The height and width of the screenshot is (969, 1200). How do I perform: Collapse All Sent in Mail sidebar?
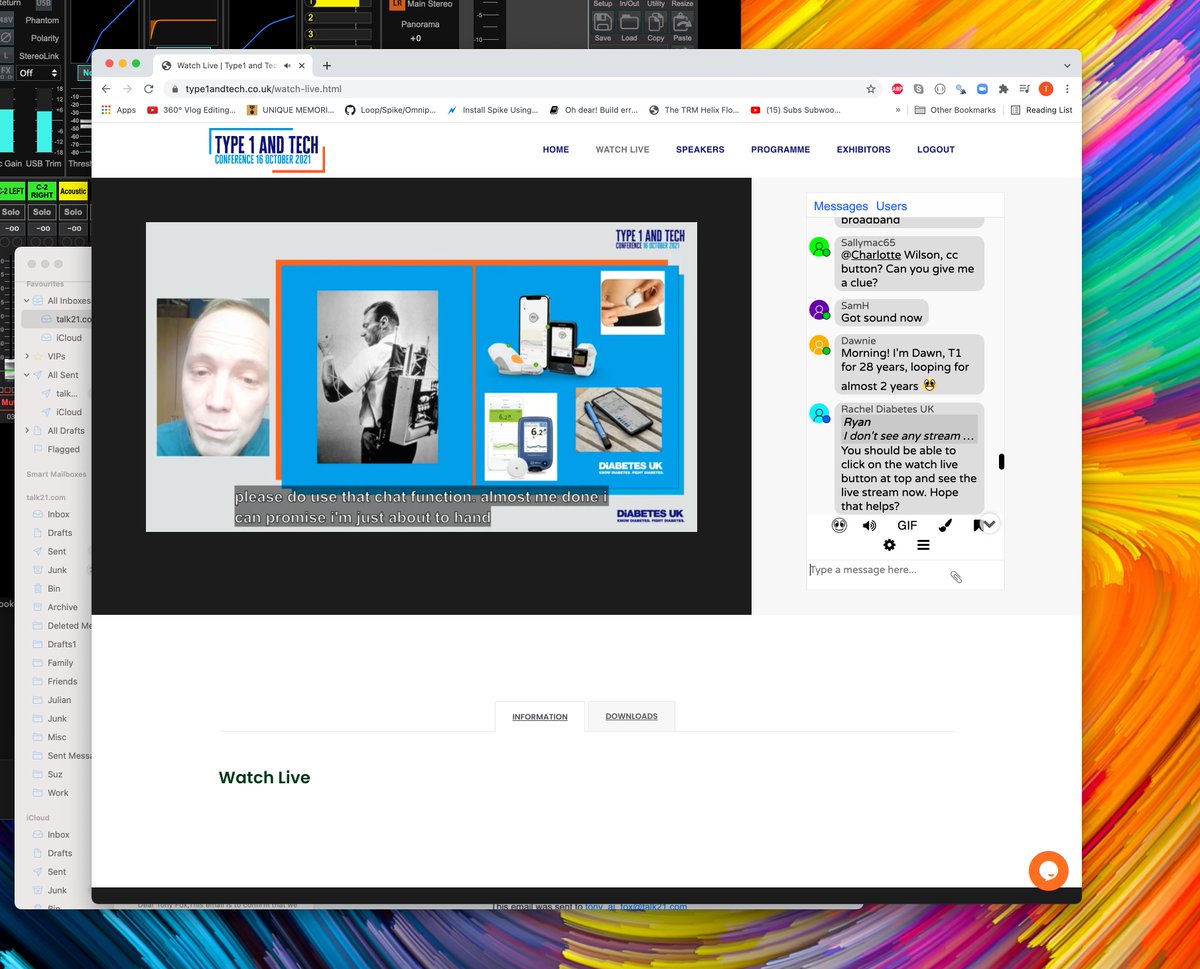[27, 375]
